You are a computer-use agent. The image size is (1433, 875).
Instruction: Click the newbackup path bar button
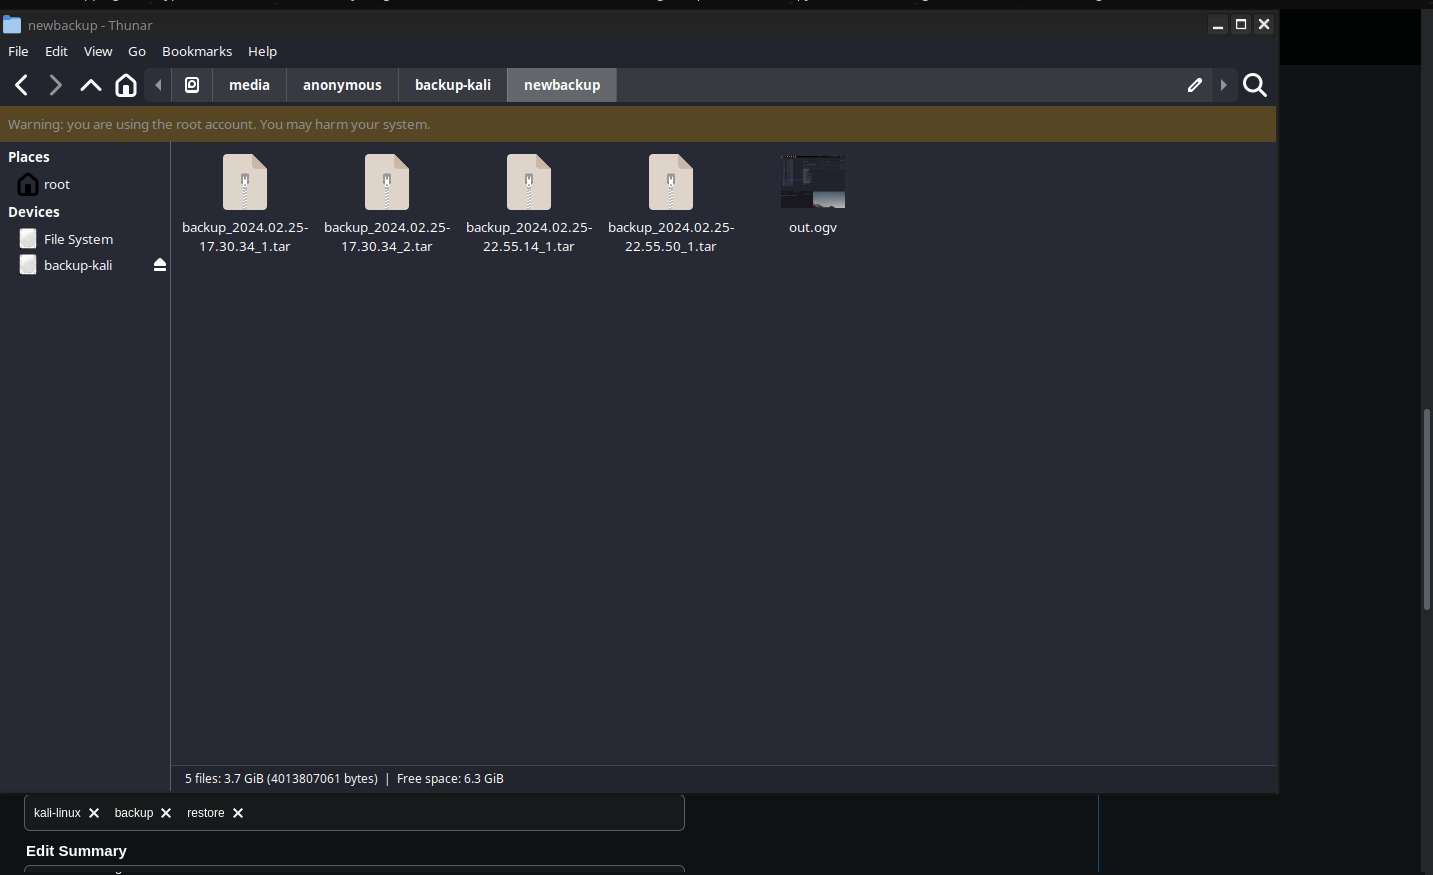[562, 85]
